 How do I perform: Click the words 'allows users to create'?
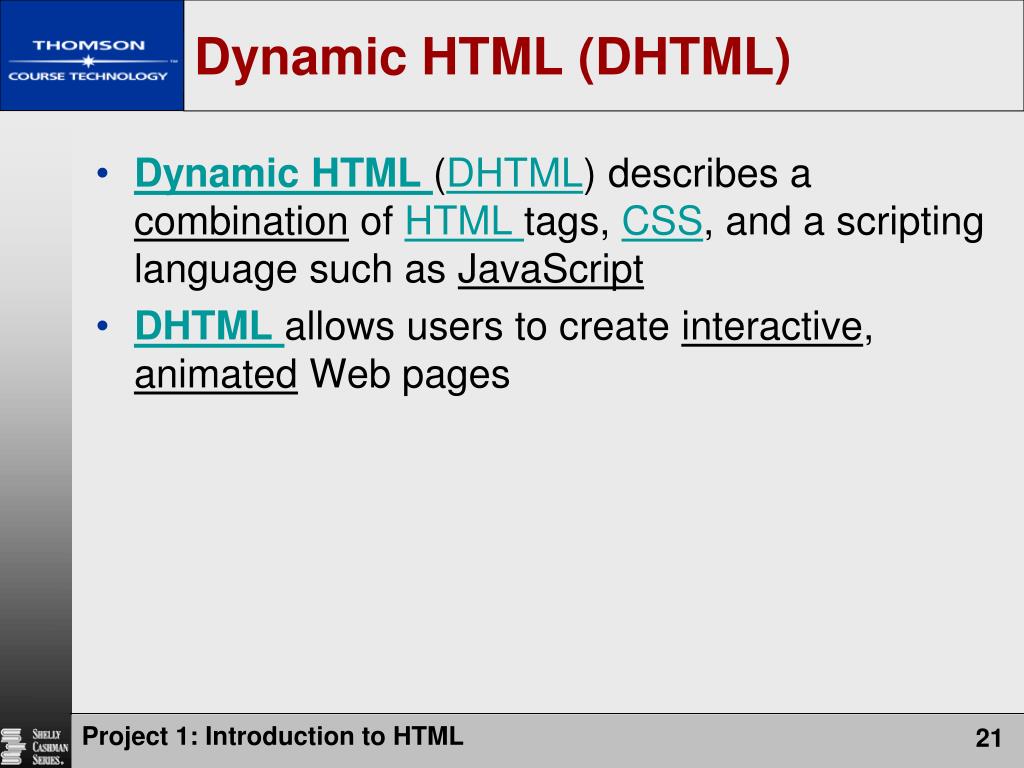[477, 327]
